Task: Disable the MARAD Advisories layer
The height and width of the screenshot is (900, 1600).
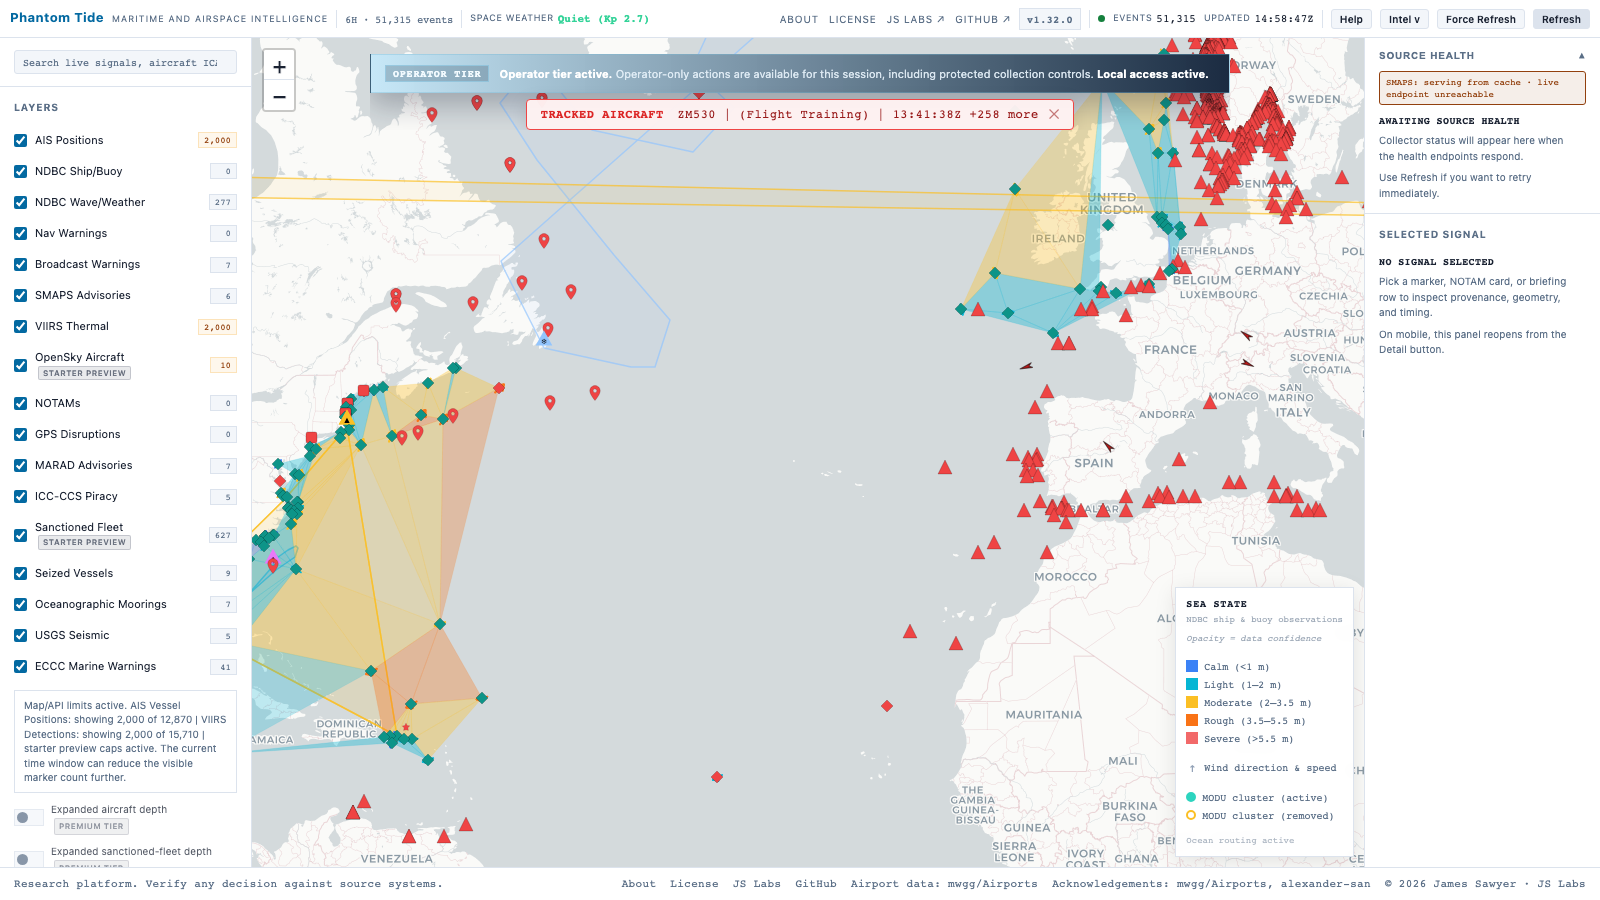Action: pyautogui.click(x=20, y=465)
